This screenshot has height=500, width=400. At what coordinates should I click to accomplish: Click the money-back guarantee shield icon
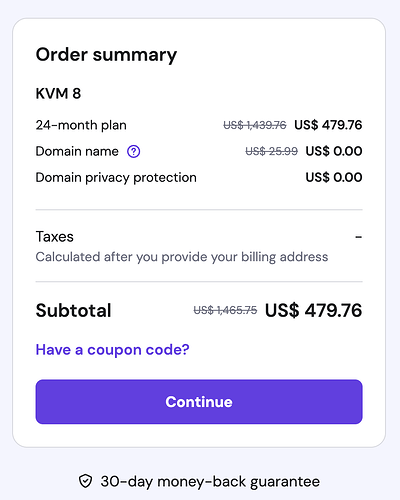pyautogui.click(x=85, y=481)
